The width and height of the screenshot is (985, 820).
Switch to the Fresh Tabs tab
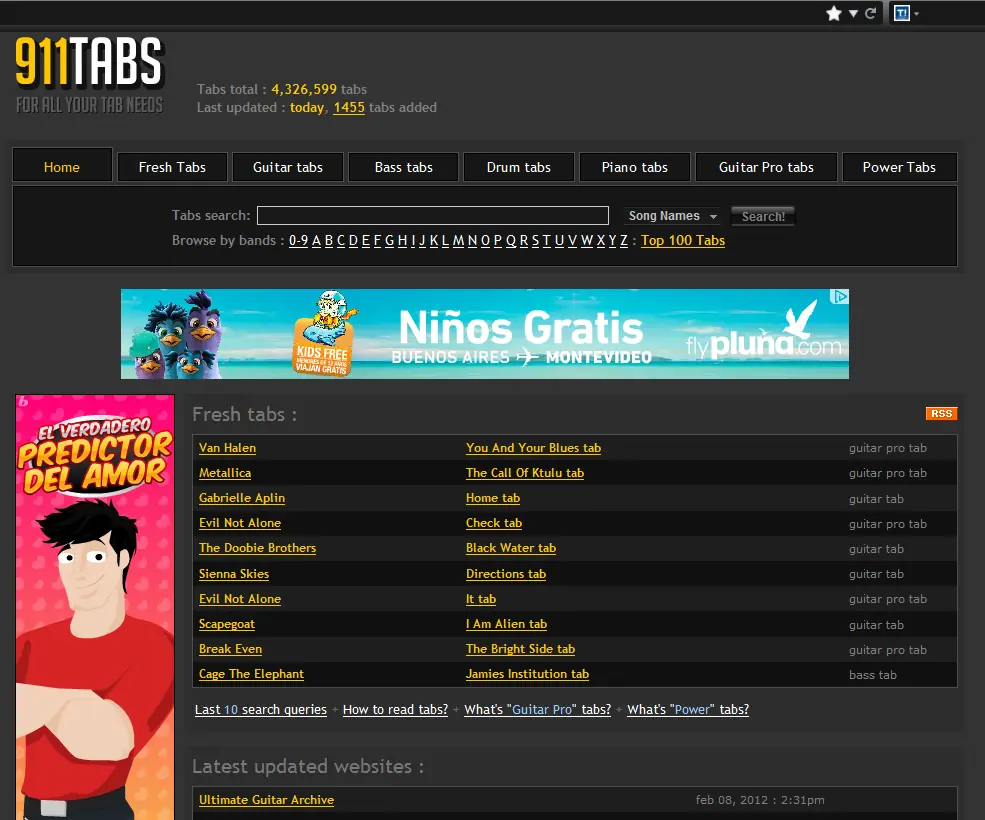172,167
